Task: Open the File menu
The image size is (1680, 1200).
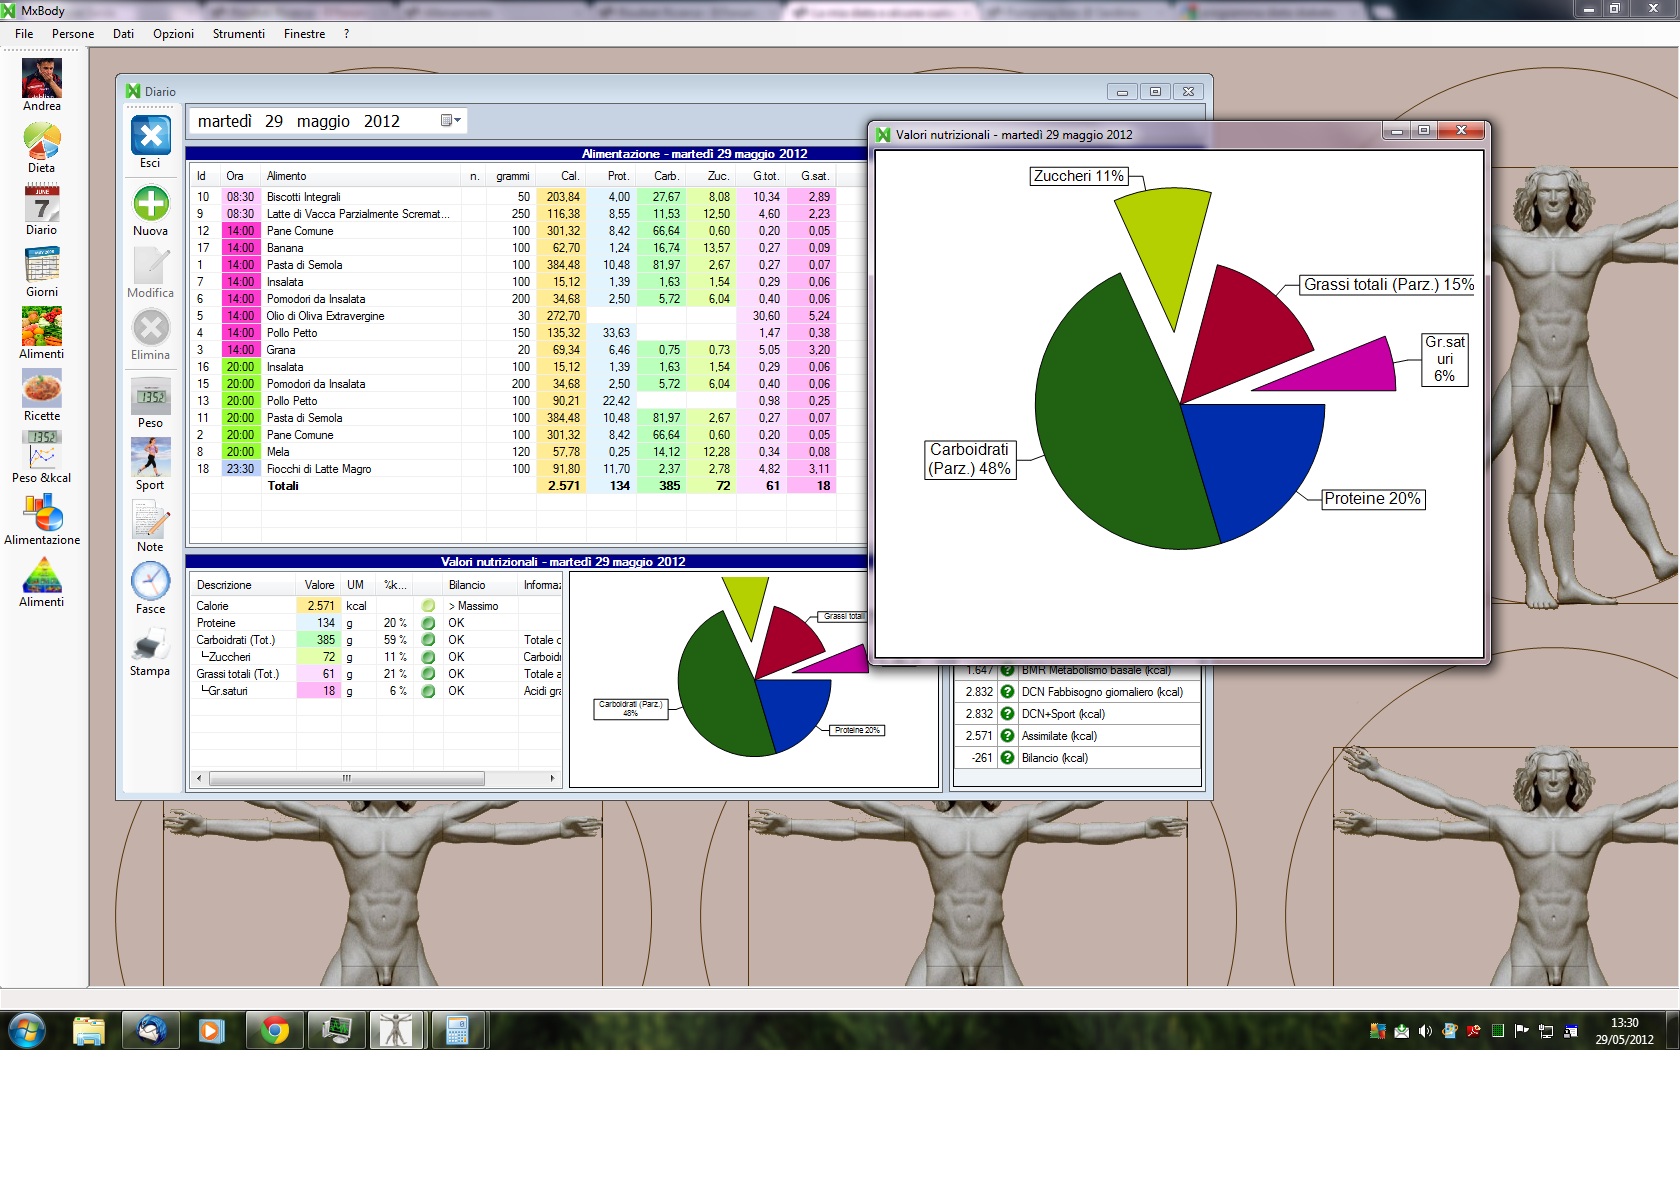Action: tap(24, 34)
